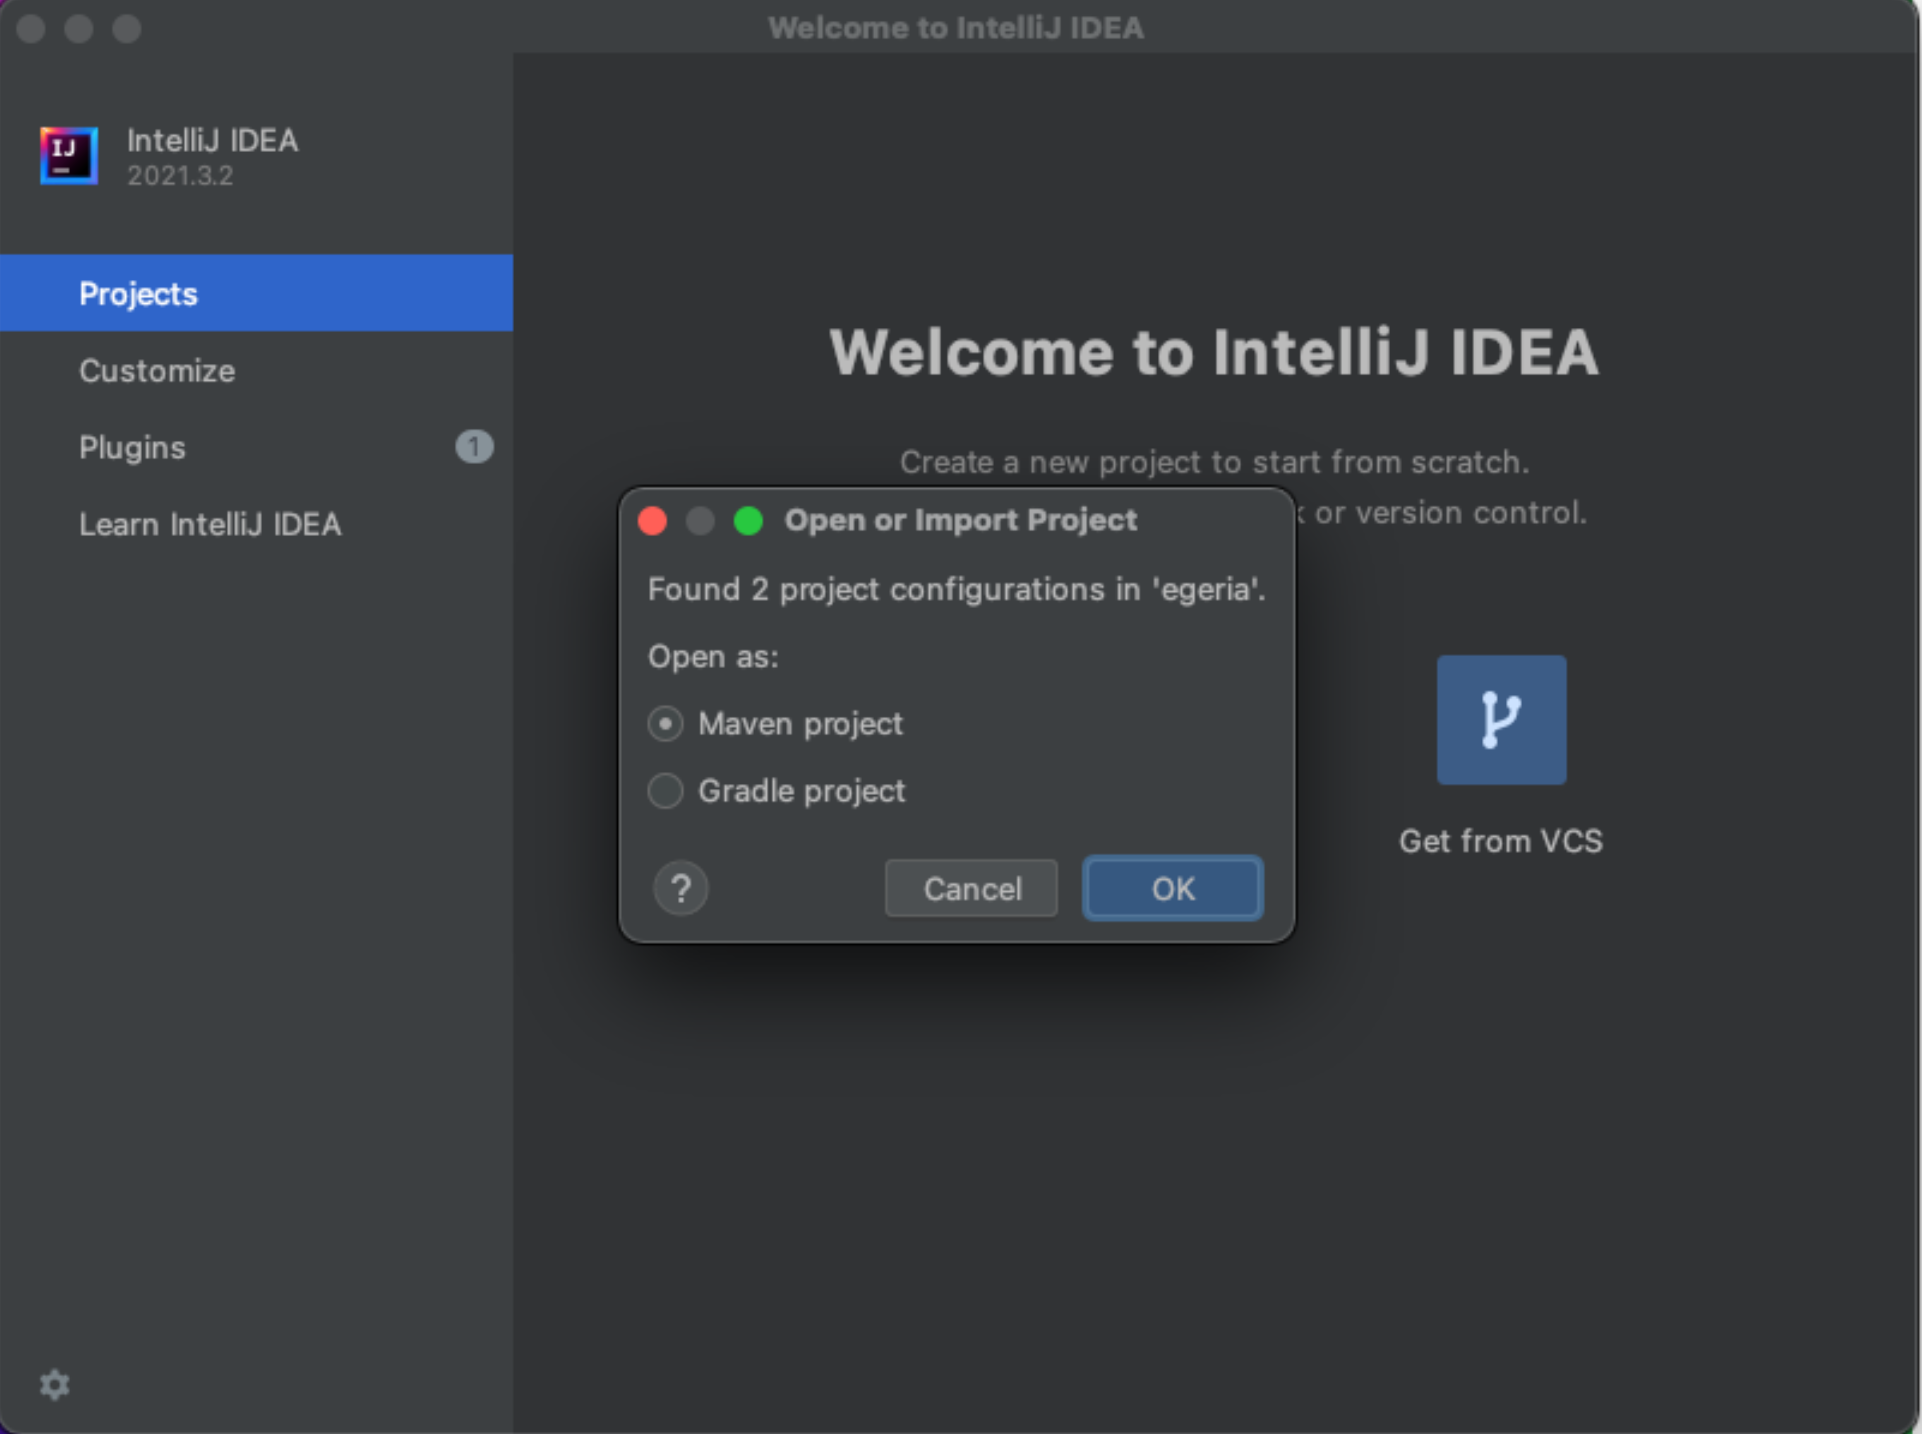Viewport: 1922px width, 1434px height.
Task: Click the Open or Import Project title
Action: coord(961,520)
